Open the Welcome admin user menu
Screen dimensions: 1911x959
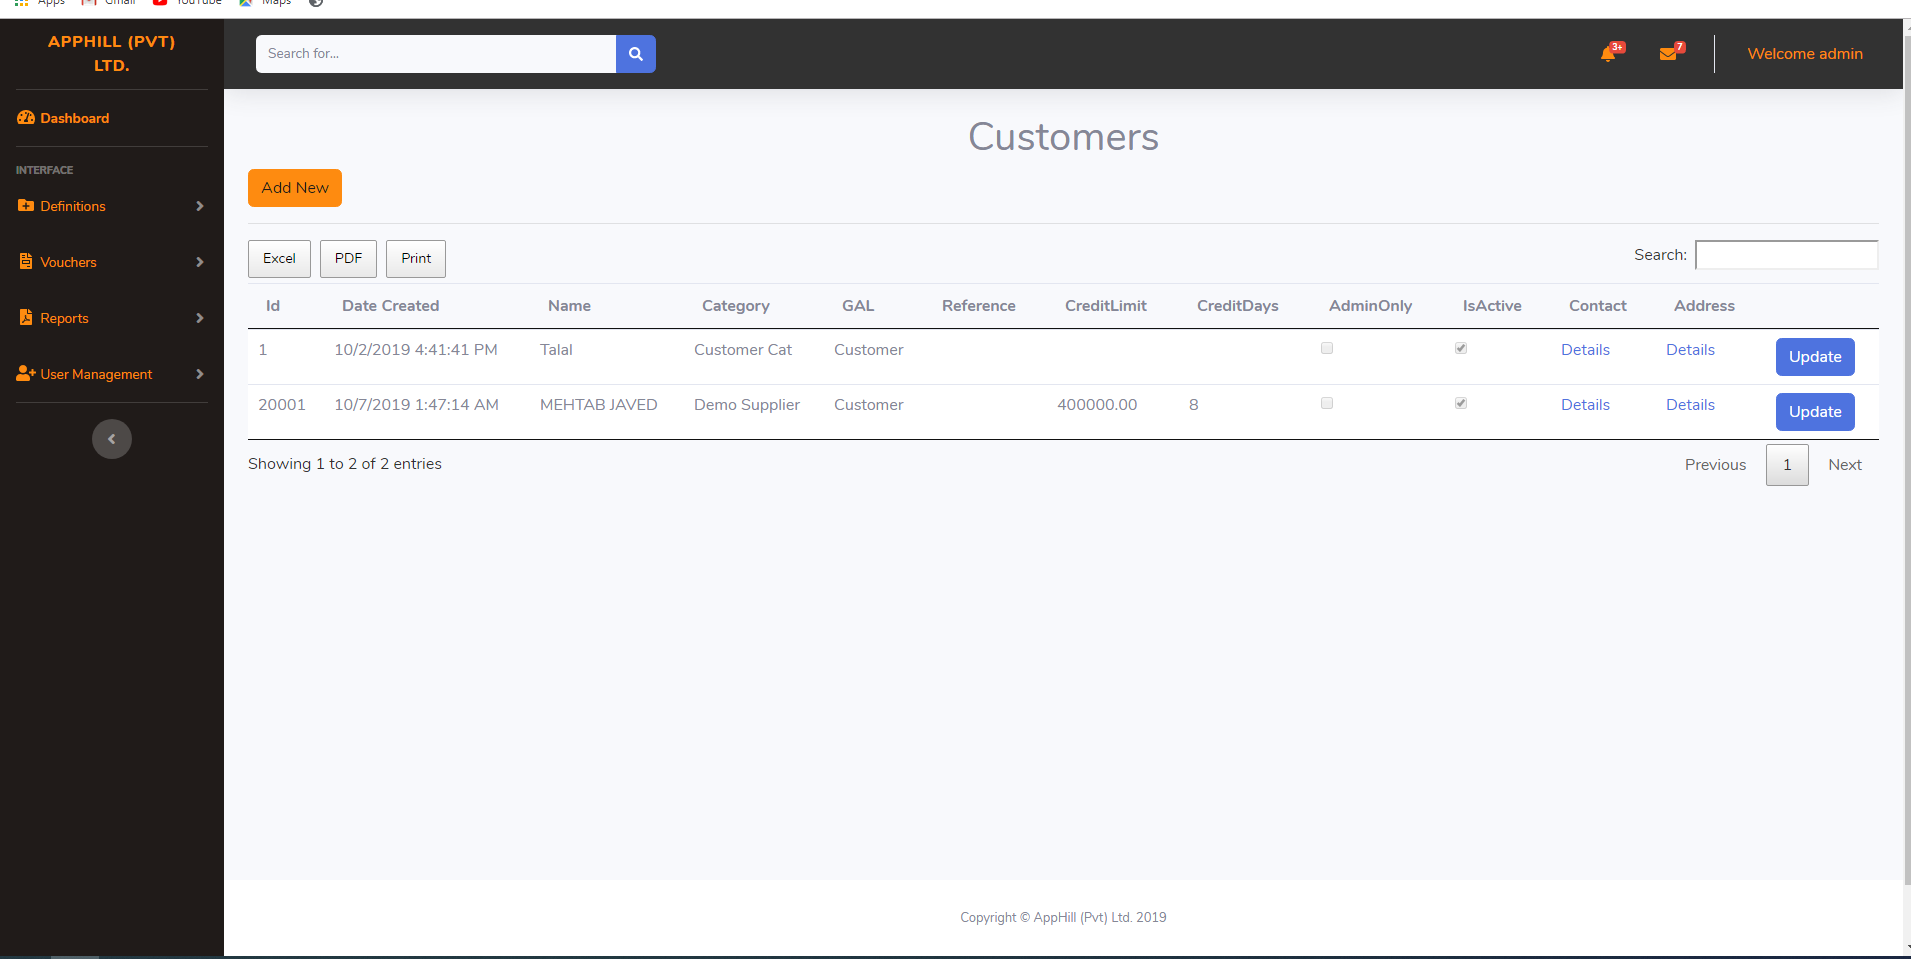(1804, 54)
